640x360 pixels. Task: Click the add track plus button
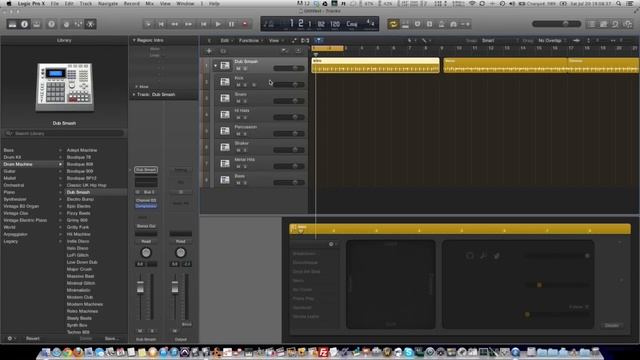pyautogui.click(x=209, y=51)
